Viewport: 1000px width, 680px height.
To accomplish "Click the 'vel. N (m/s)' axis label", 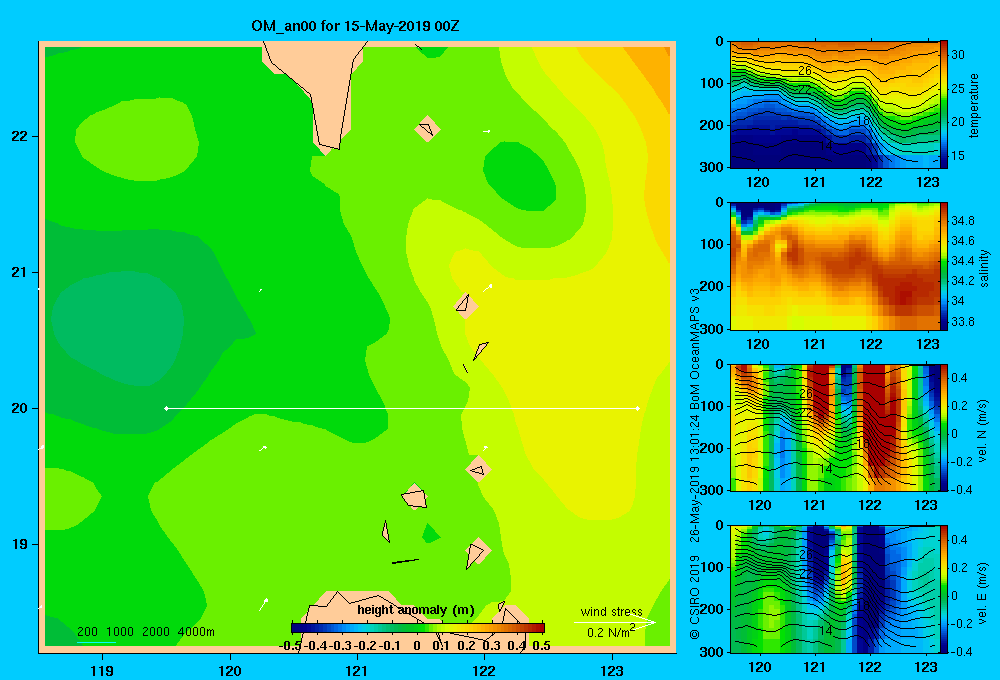I will point(982,431).
